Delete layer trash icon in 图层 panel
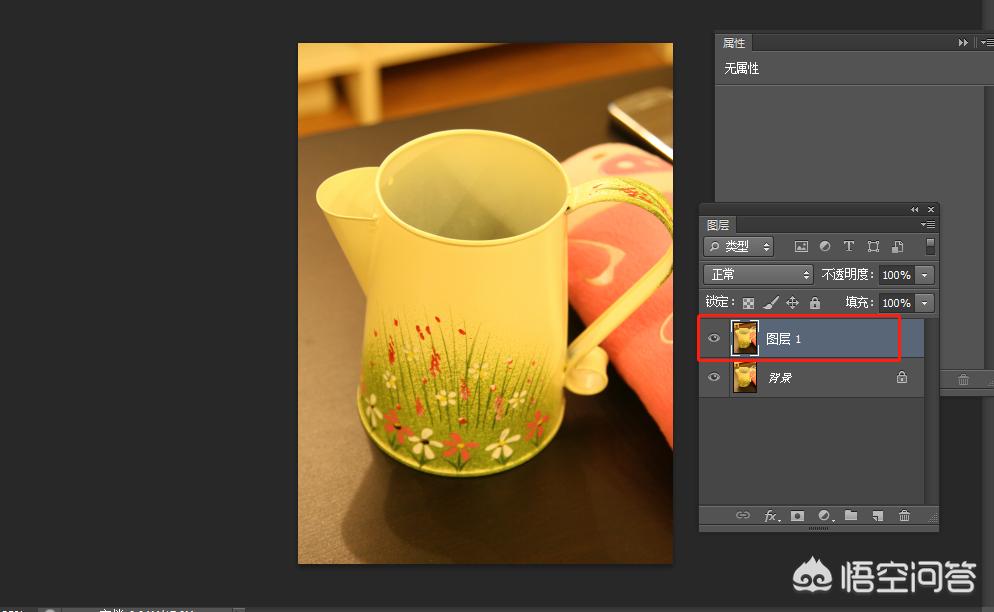 [904, 516]
